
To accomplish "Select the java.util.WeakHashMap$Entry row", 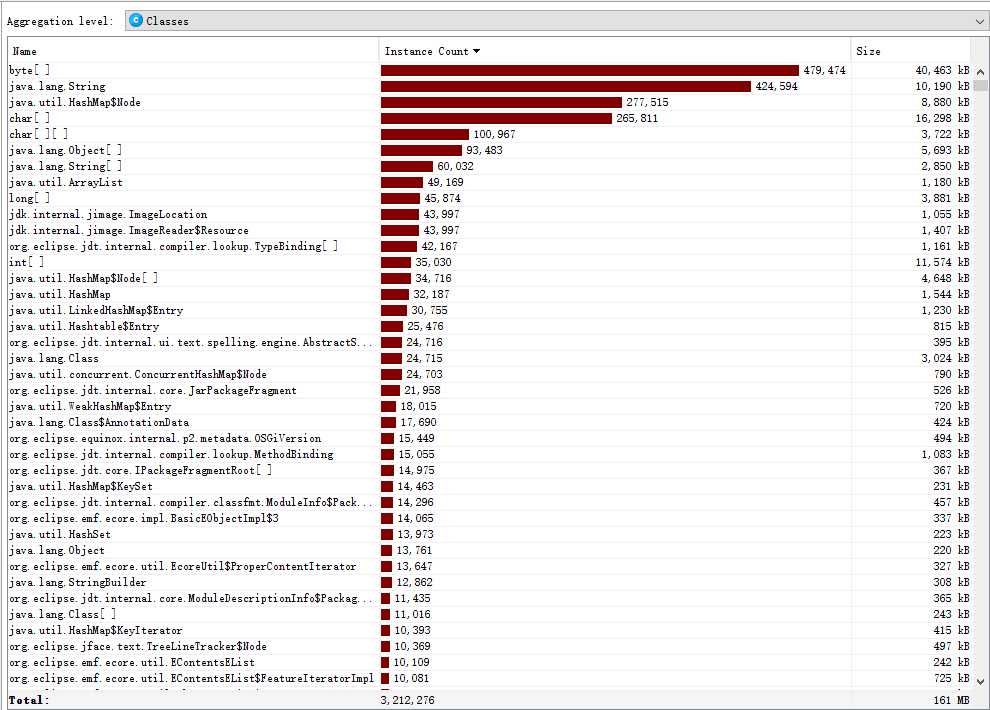I will coord(489,406).
